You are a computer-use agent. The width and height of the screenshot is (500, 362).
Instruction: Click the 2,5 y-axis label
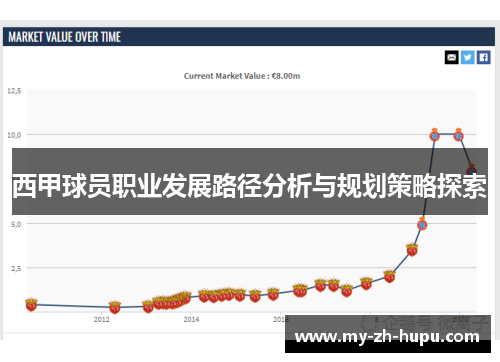click(16, 268)
